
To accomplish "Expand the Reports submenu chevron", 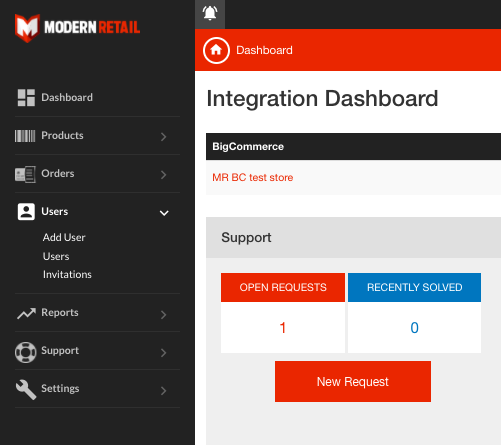I will pyautogui.click(x=163, y=314).
